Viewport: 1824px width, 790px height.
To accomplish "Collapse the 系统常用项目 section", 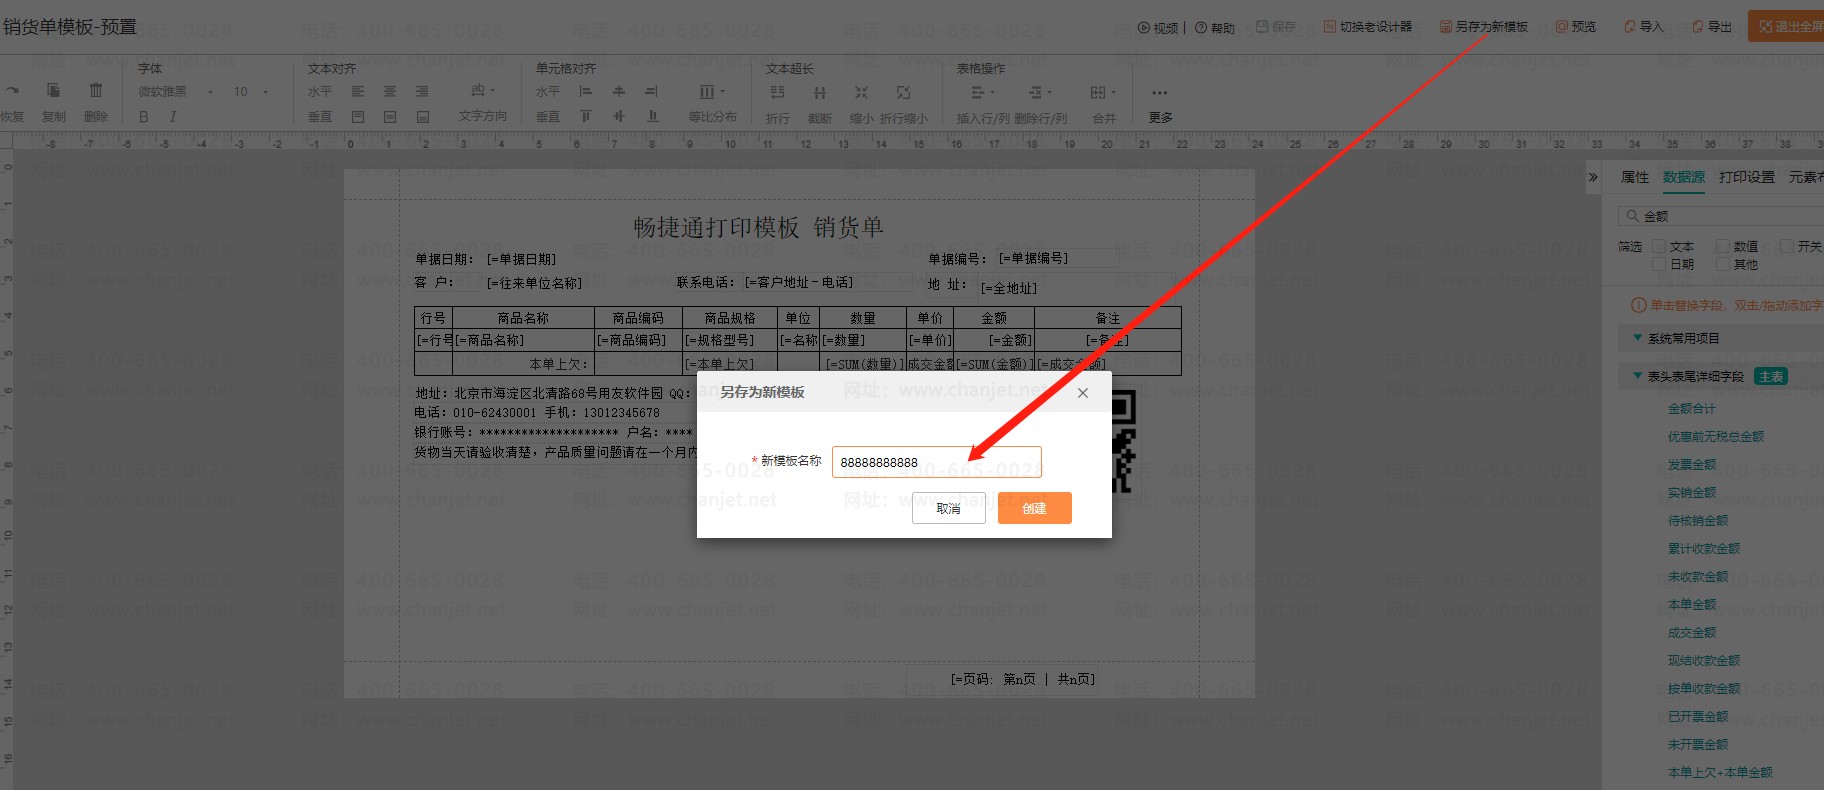I will [x=1637, y=338].
